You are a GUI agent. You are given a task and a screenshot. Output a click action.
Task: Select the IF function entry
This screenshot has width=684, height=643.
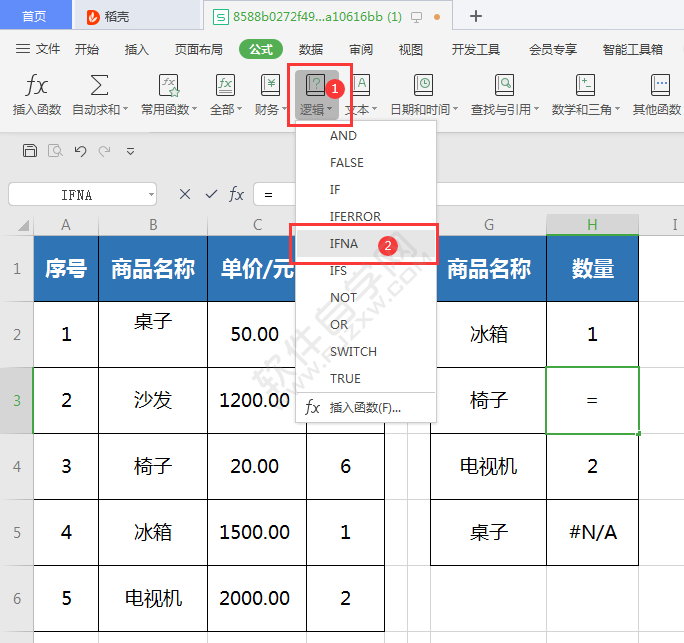click(x=366, y=190)
